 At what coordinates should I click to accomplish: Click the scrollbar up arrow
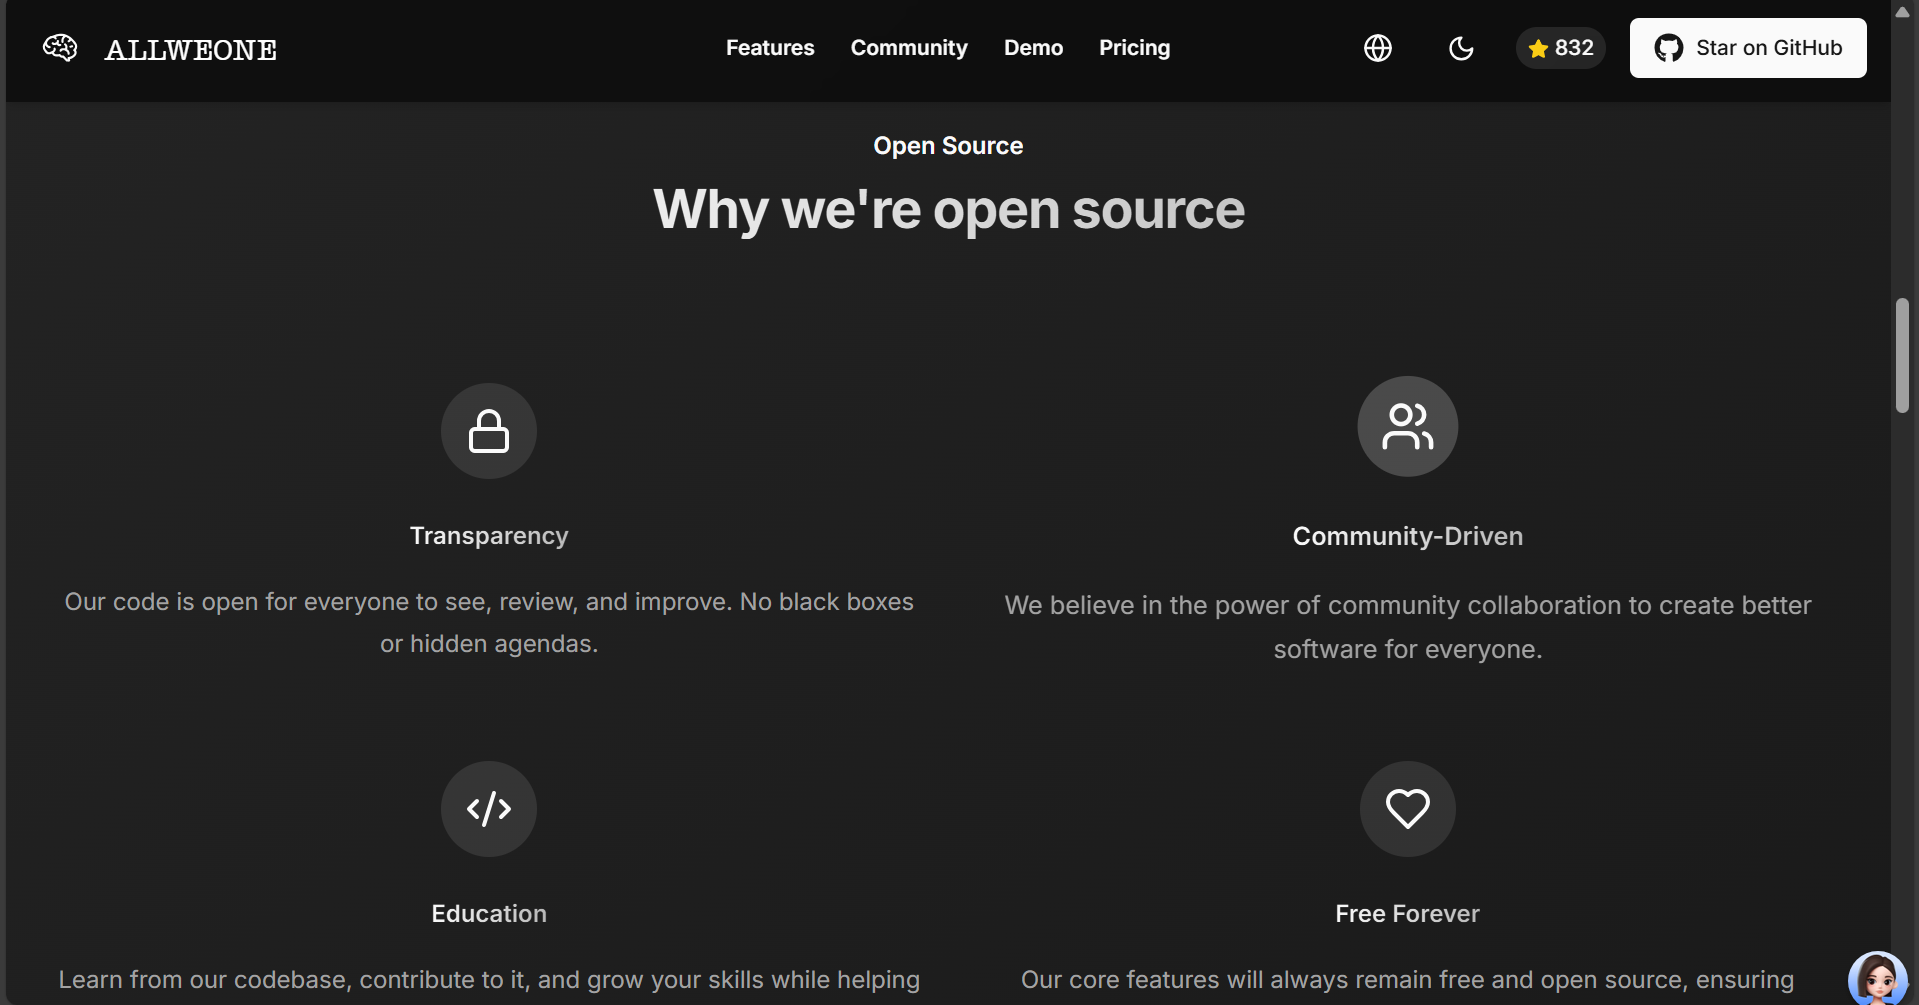[1902, 11]
